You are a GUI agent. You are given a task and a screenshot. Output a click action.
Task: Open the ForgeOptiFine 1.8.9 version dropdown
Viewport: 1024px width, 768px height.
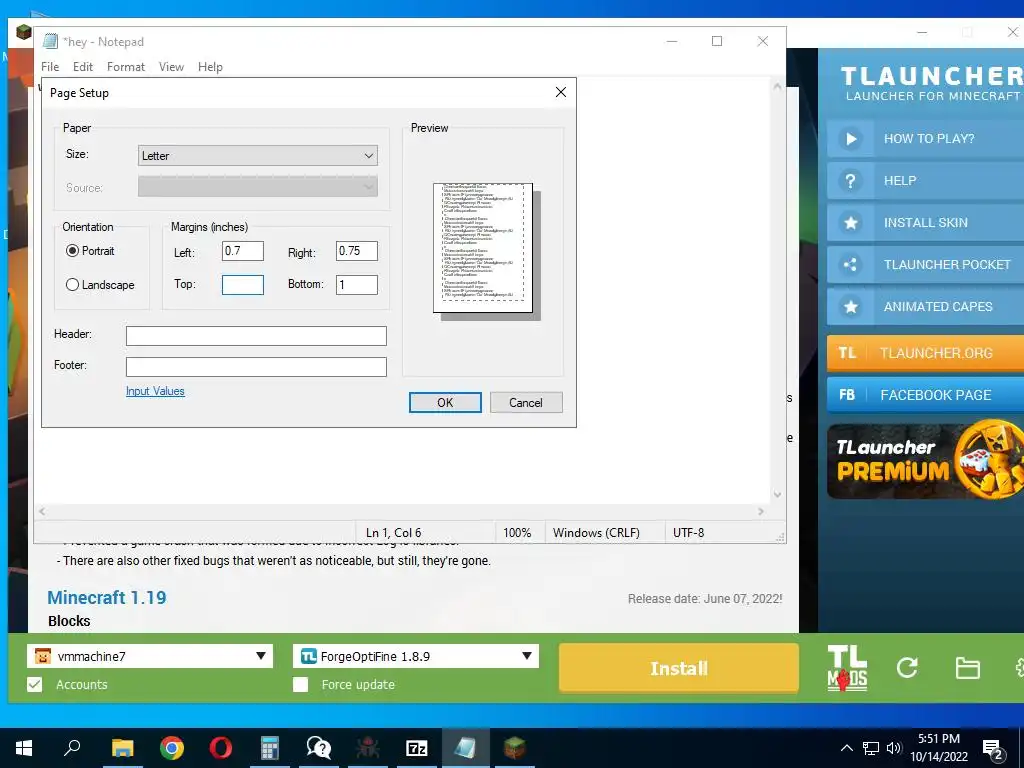click(416, 656)
